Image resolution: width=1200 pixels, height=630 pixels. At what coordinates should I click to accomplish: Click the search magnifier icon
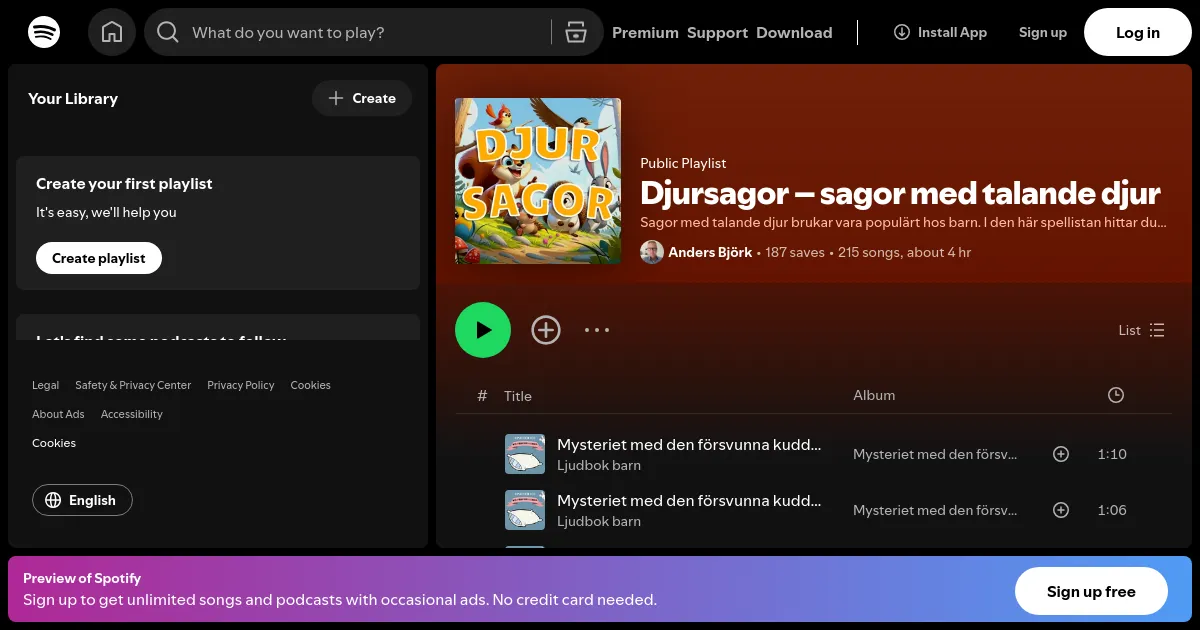click(168, 31)
